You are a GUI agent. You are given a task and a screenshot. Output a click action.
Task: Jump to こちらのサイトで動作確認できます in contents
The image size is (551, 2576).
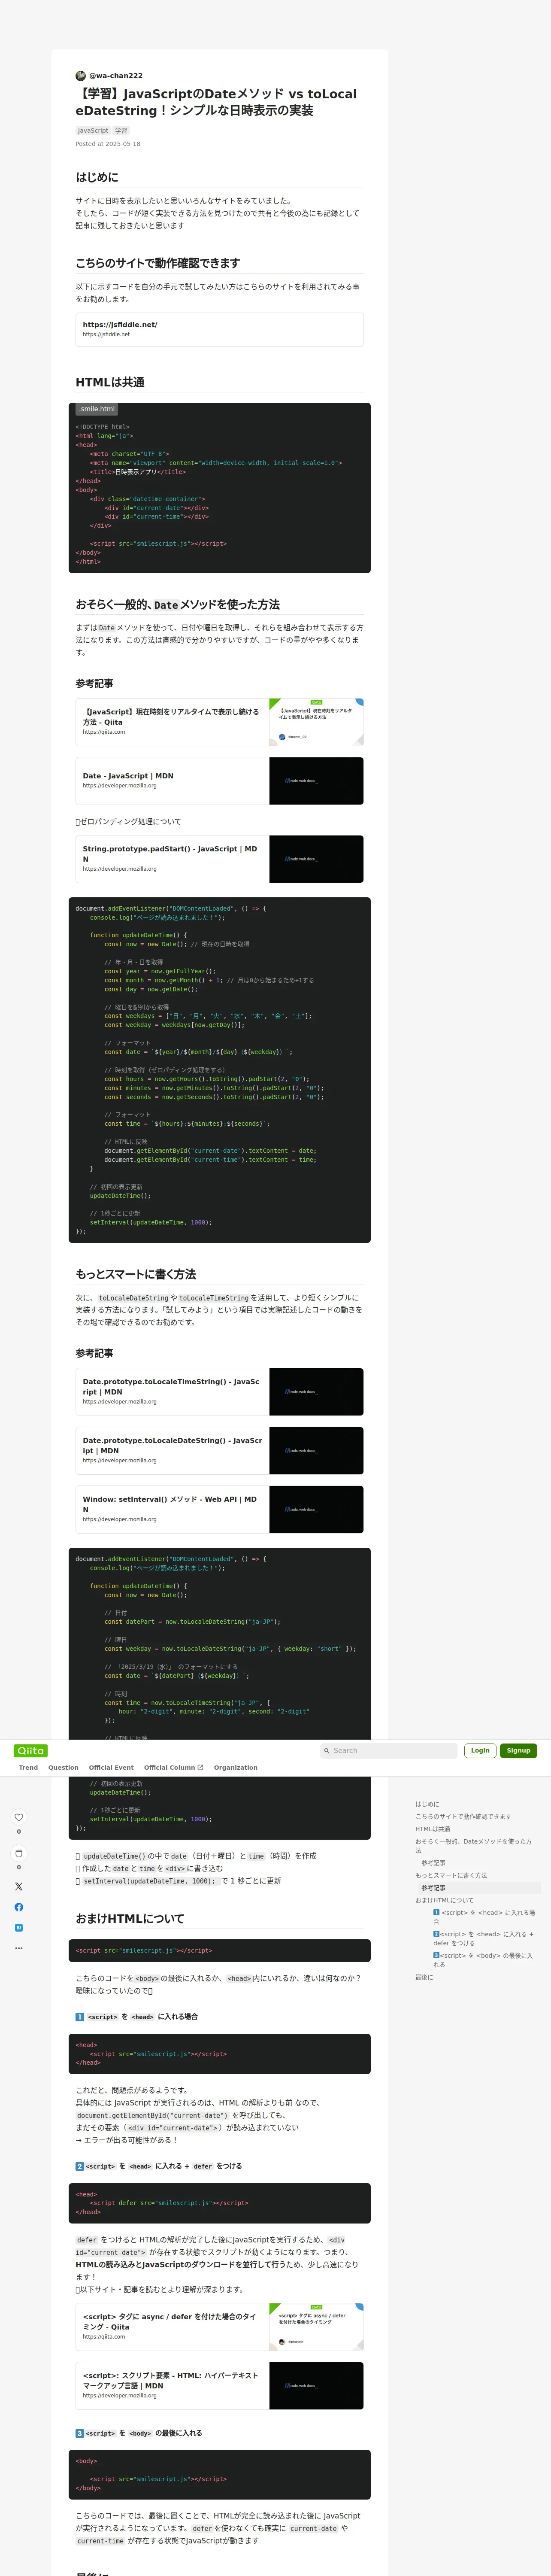coord(463,1817)
